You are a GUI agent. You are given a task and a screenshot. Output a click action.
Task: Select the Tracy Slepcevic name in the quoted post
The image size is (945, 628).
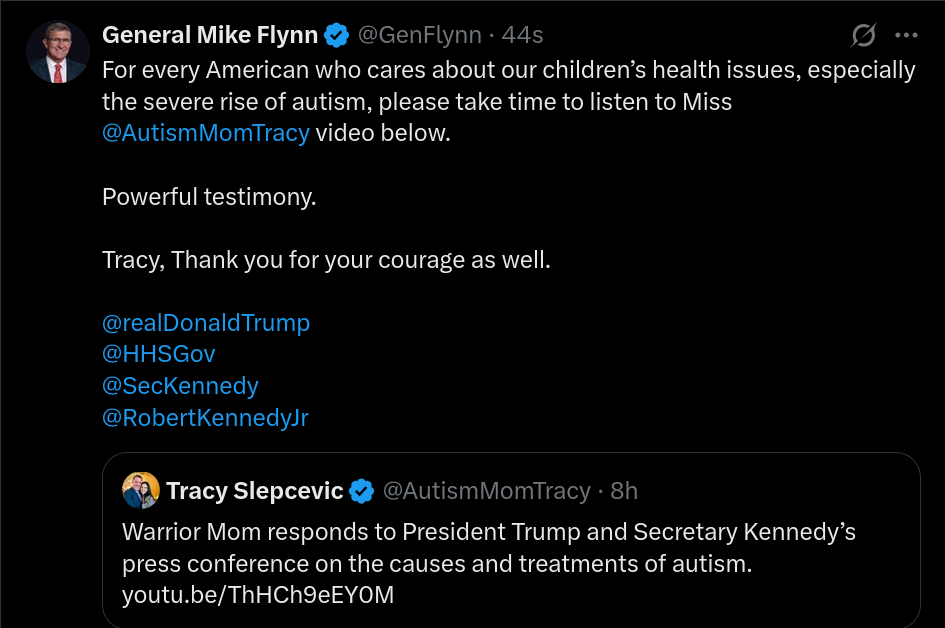point(255,491)
